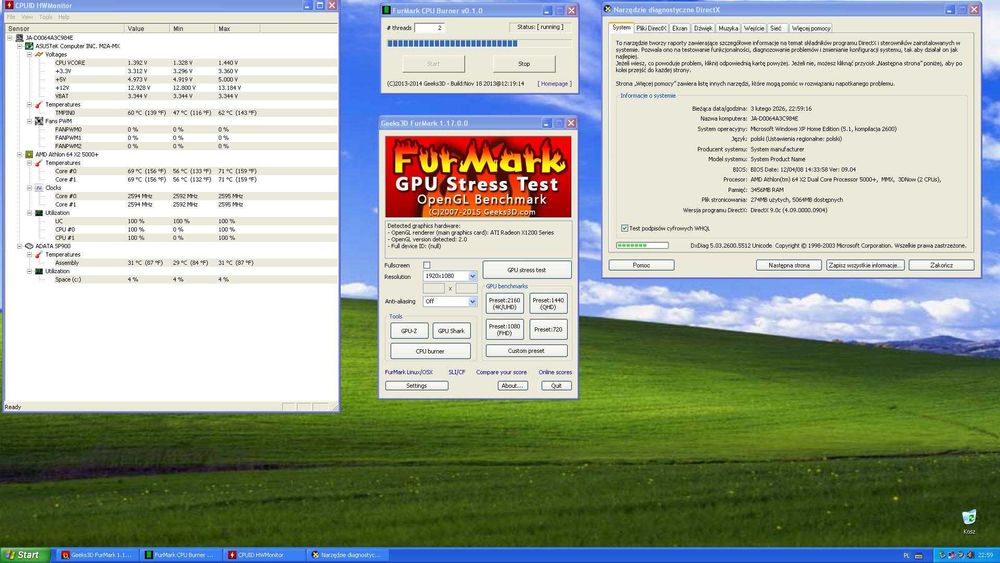Image resolution: width=1000 pixels, height=563 pixels.
Task: Switch to the Sieć tab
Action: tap(776, 28)
